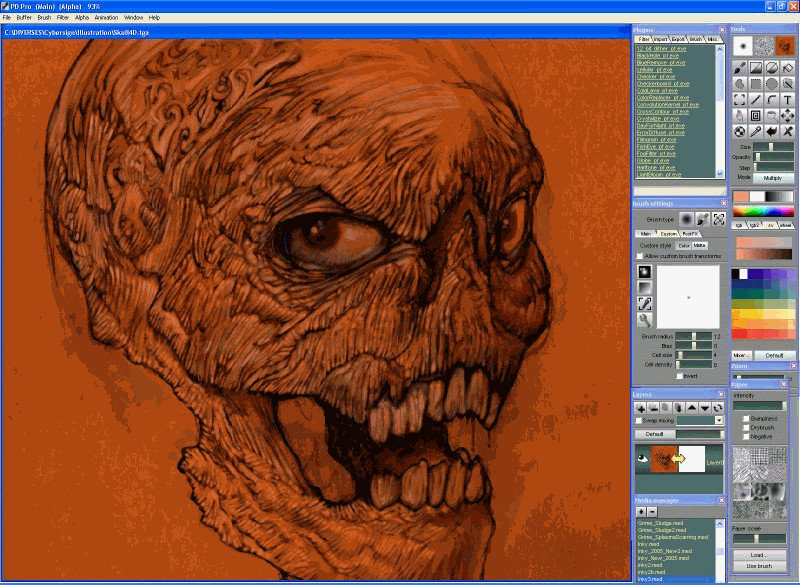Enable Allow custom brush transforms checkbox
The width and height of the screenshot is (800, 585).
pos(640,256)
